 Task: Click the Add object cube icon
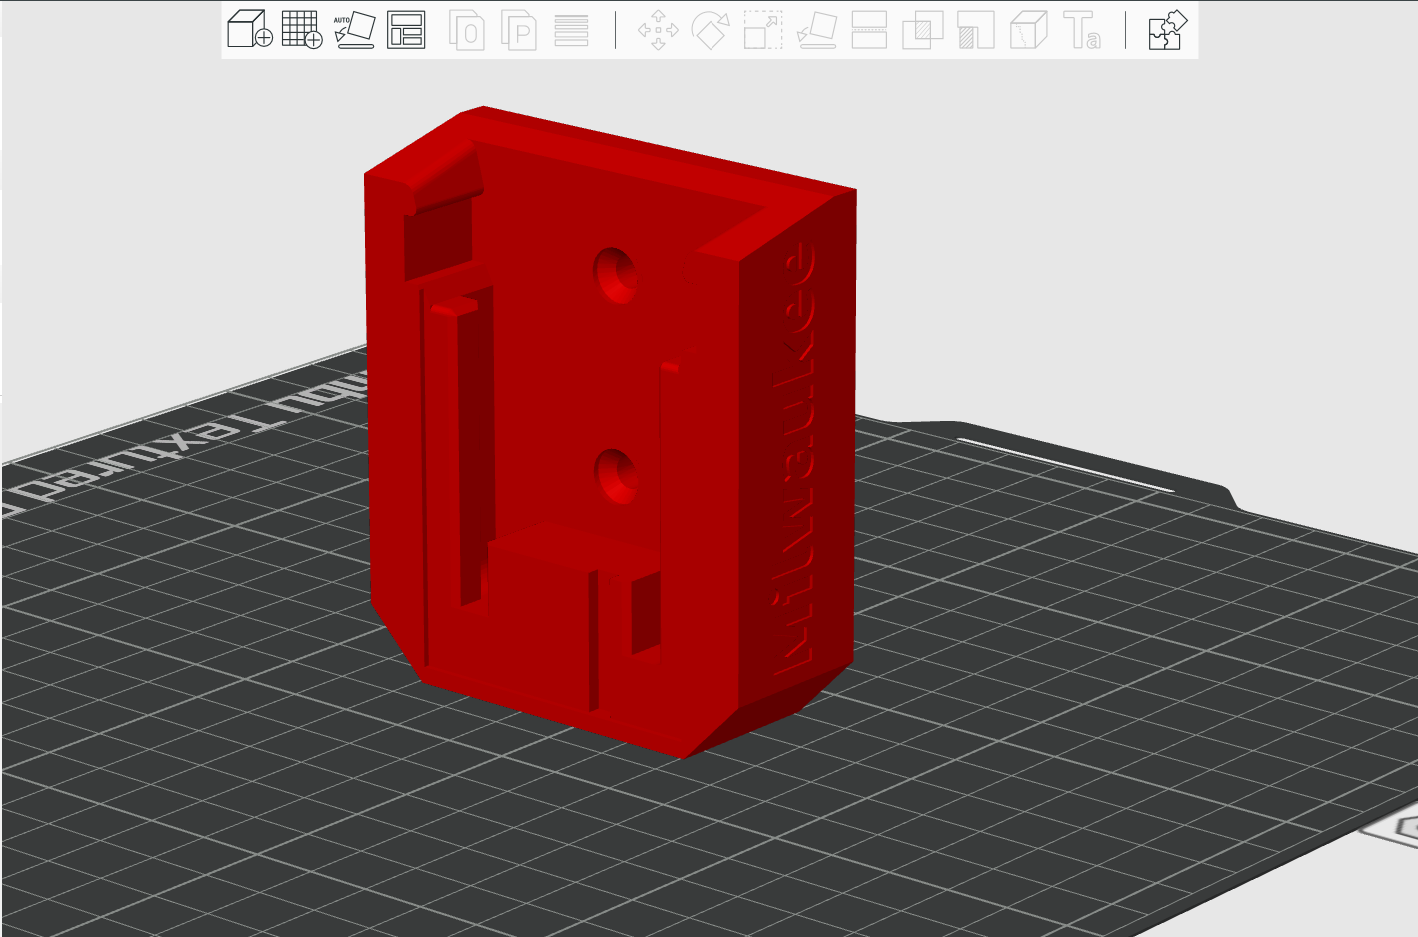click(250, 30)
